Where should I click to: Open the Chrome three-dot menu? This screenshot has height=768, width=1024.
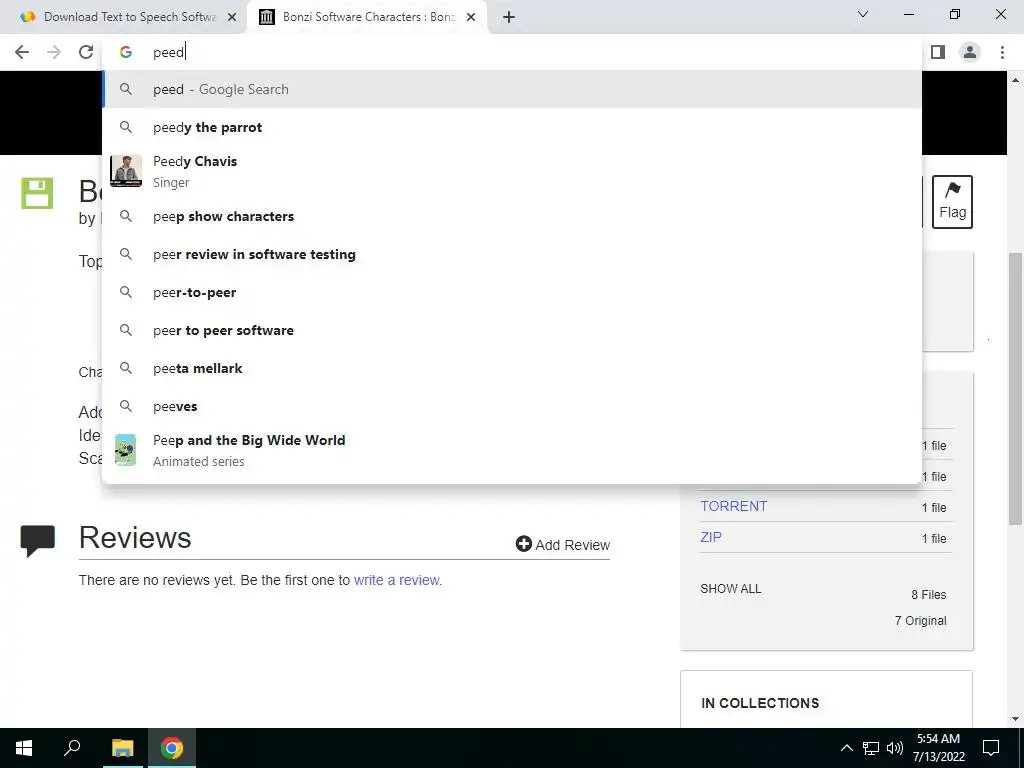[x=1002, y=52]
